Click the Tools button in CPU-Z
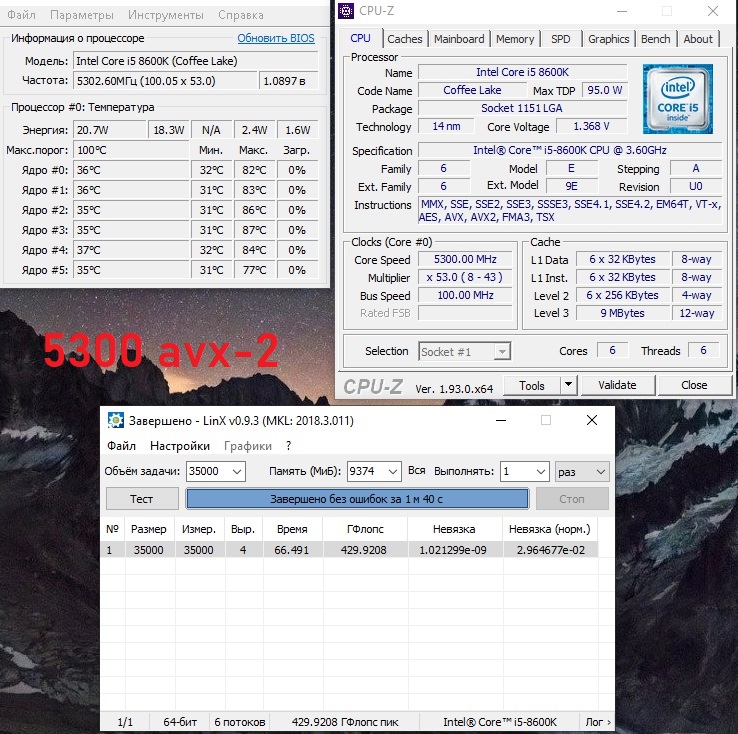 (532, 386)
